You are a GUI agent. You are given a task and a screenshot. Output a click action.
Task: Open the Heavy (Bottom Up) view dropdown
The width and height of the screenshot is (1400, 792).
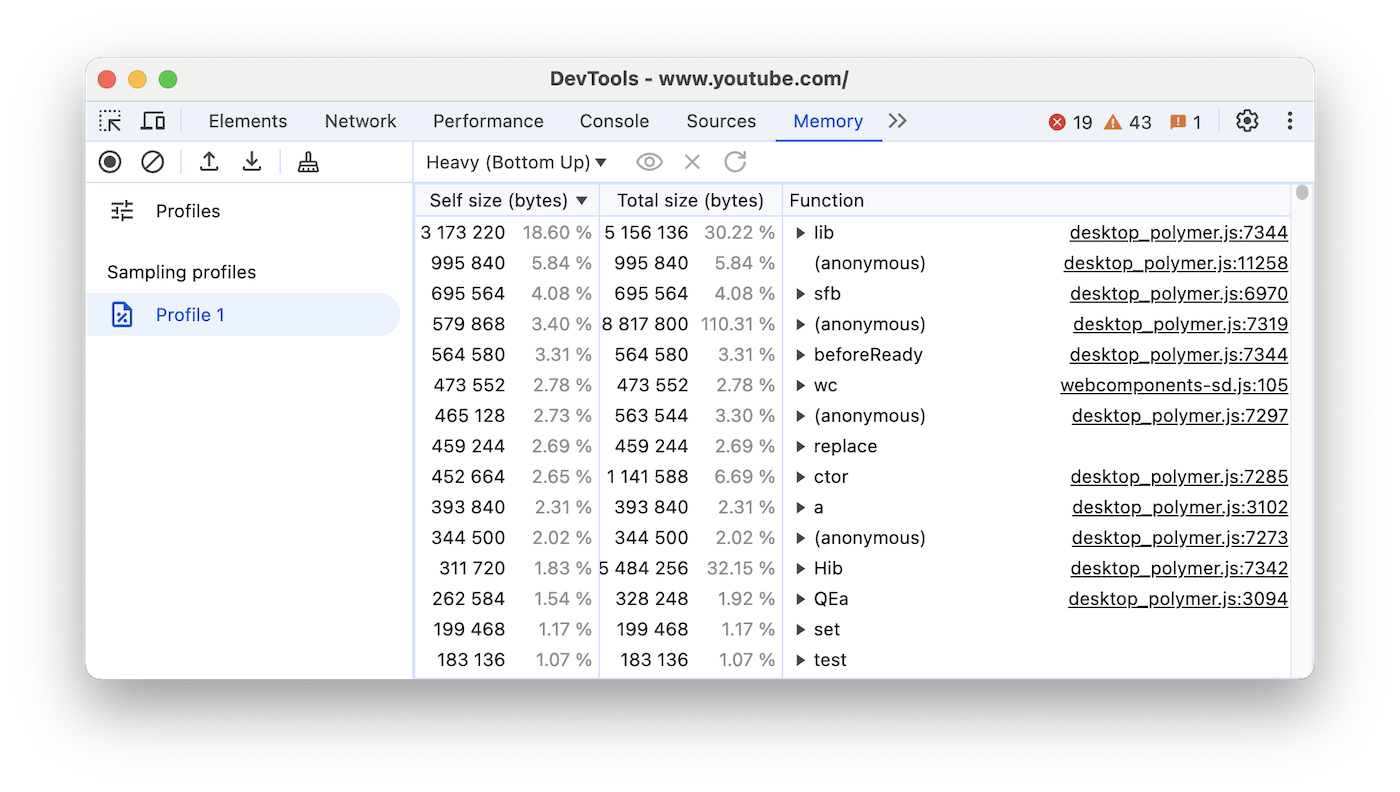click(516, 162)
